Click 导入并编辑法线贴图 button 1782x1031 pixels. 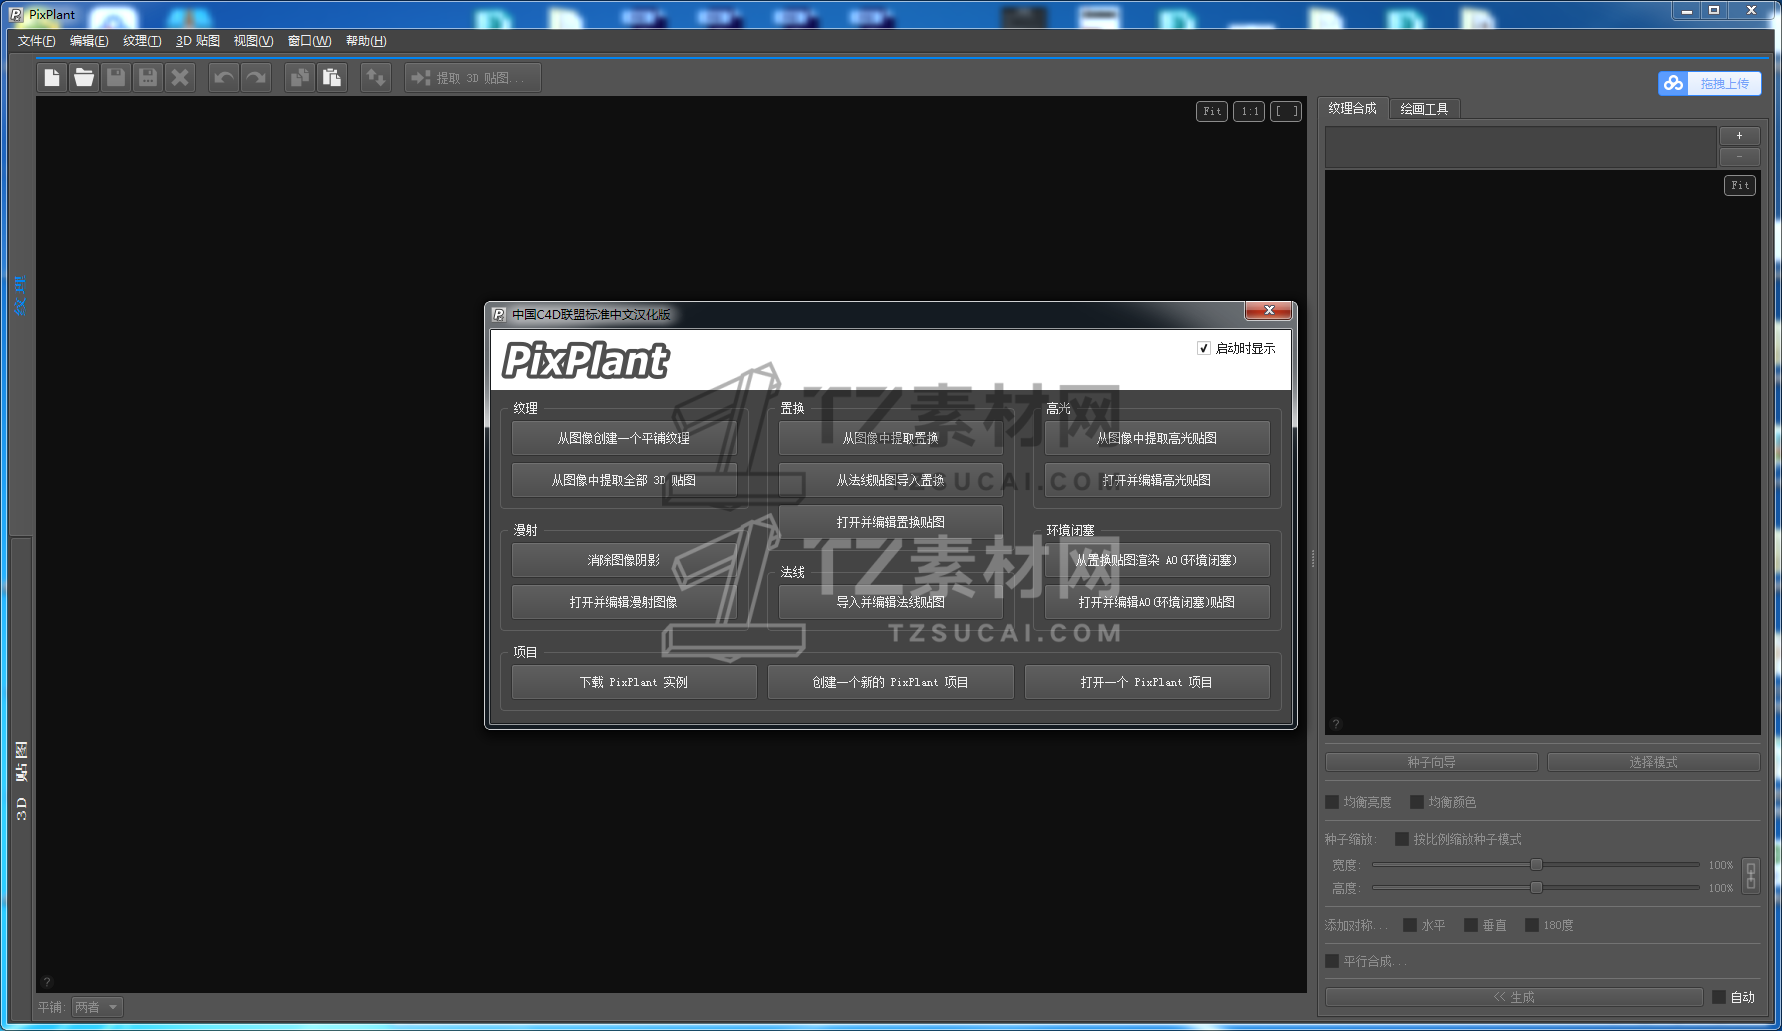tap(891, 602)
